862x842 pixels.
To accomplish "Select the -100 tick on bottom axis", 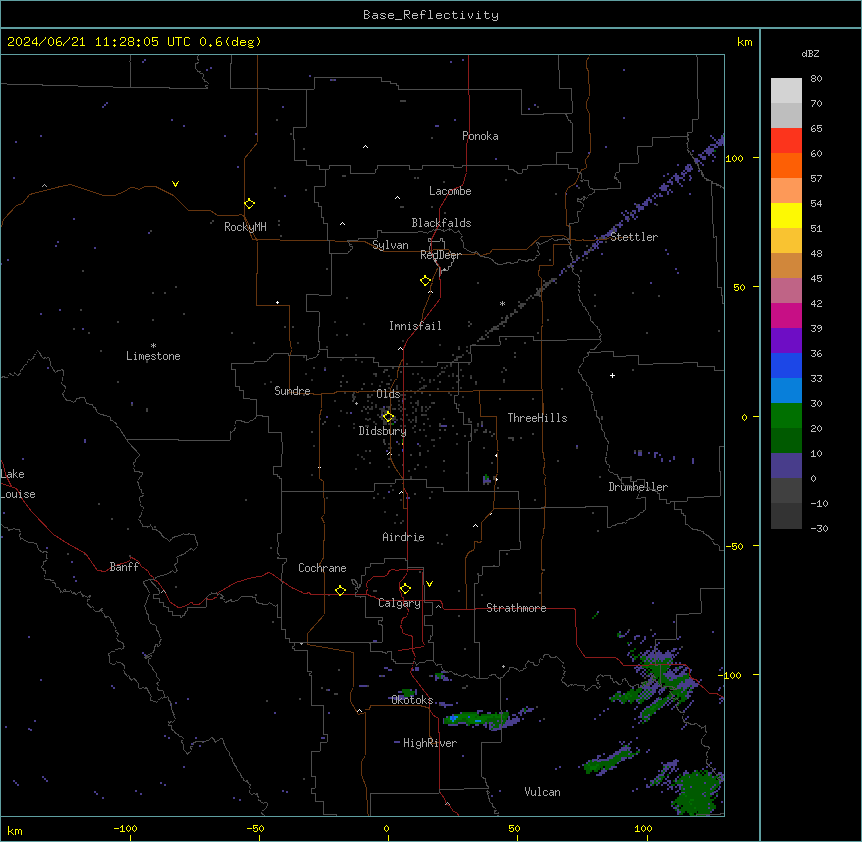I will tap(125, 828).
